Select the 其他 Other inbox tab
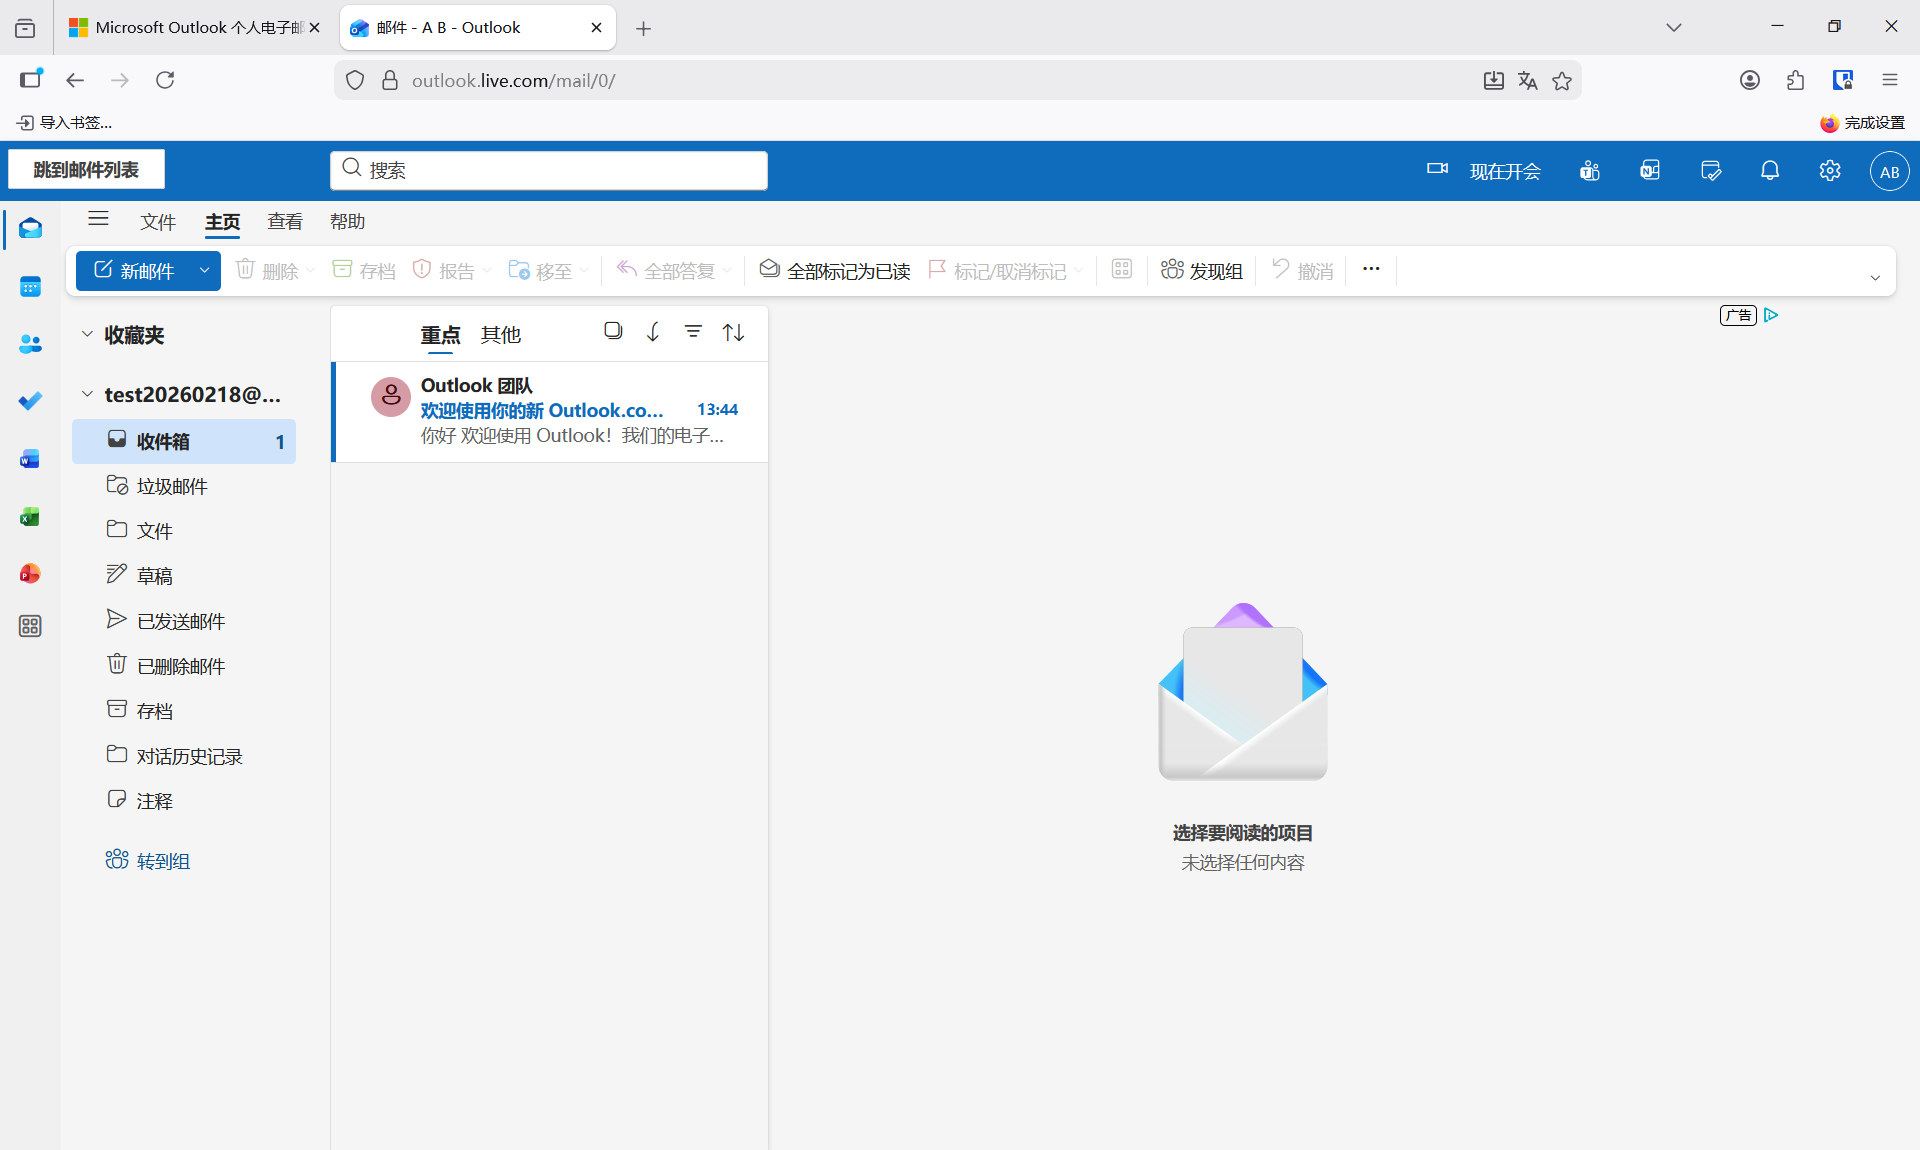This screenshot has width=1920, height=1150. click(x=501, y=335)
